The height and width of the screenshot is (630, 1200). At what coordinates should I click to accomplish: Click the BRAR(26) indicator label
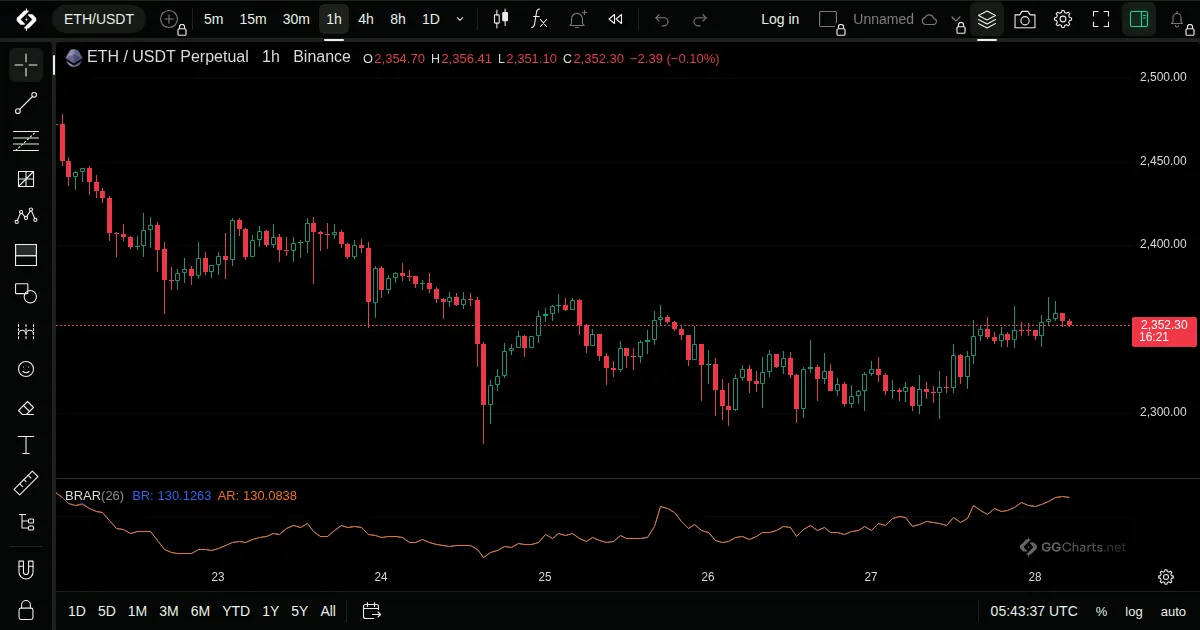coord(94,495)
